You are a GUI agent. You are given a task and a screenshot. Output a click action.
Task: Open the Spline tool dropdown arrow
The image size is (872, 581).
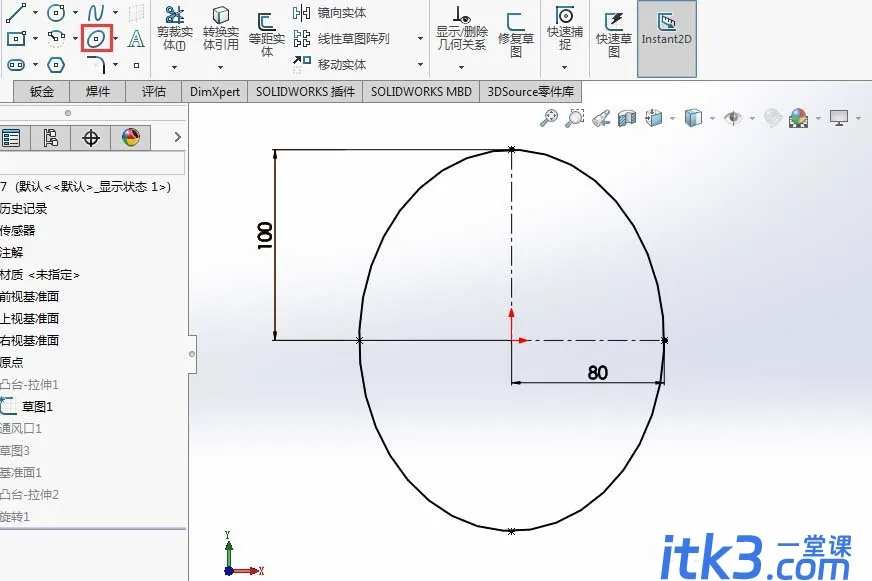(115, 12)
